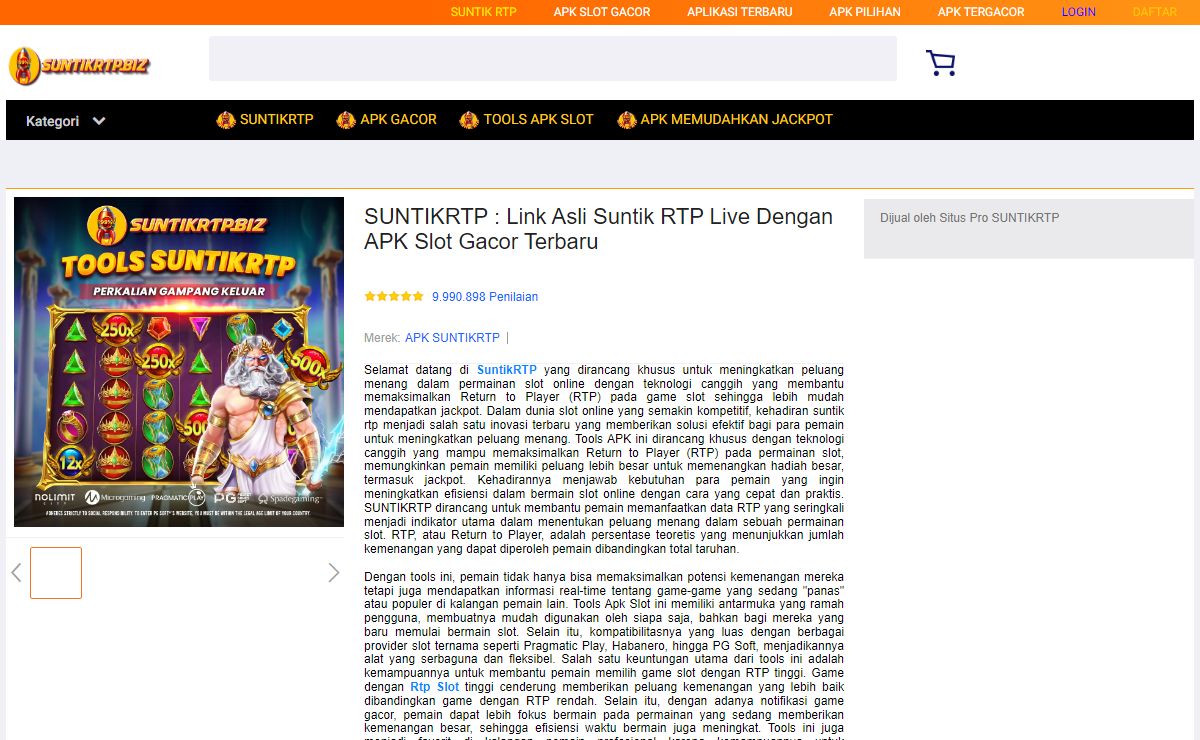Click the LOGIN link
Viewport: 1200px width, 740px height.
tap(1079, 12)
